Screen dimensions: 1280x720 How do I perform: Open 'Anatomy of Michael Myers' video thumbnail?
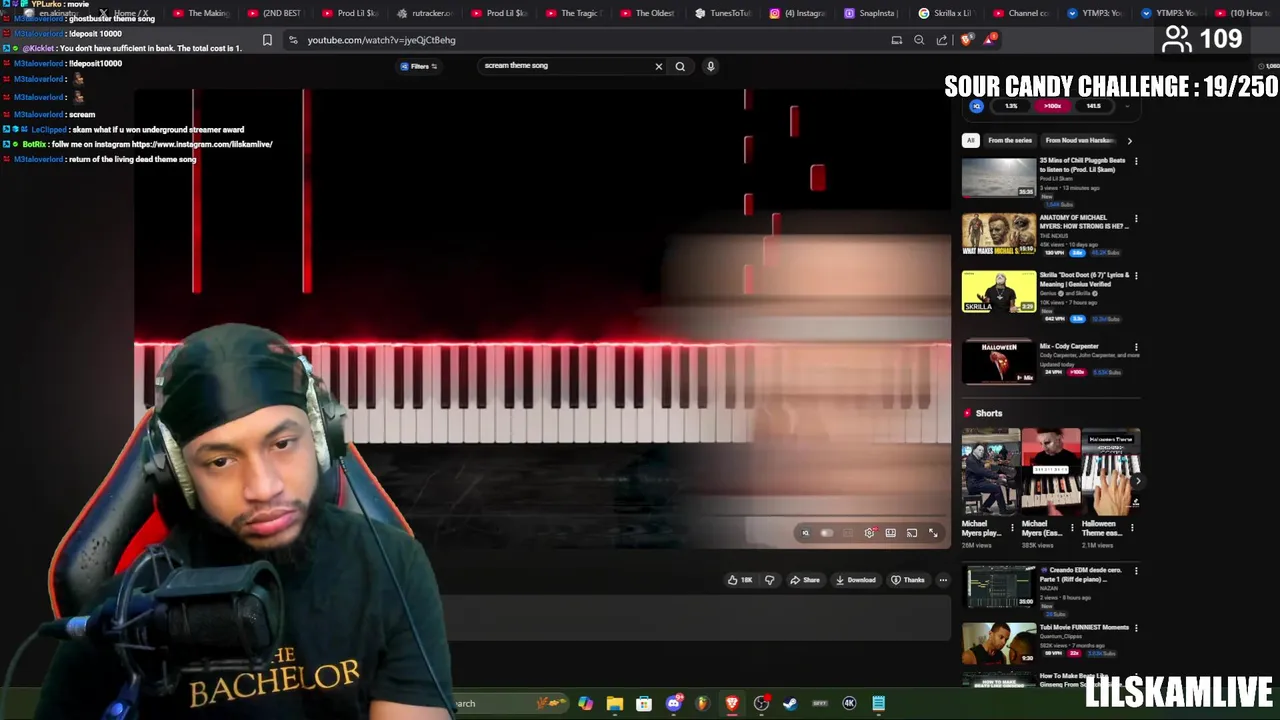[x=999, y=234]
